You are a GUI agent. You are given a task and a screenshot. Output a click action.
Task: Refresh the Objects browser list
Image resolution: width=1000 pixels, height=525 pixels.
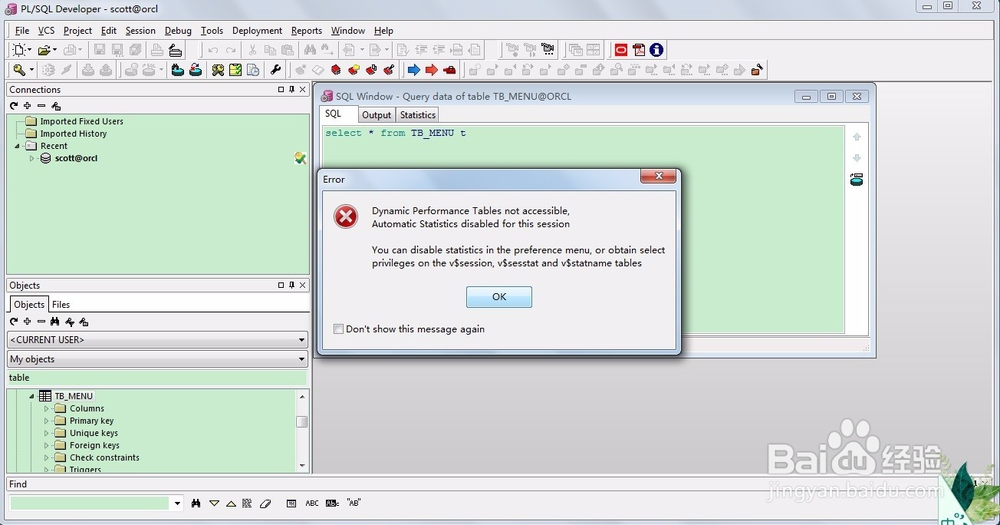coord(13,322)
